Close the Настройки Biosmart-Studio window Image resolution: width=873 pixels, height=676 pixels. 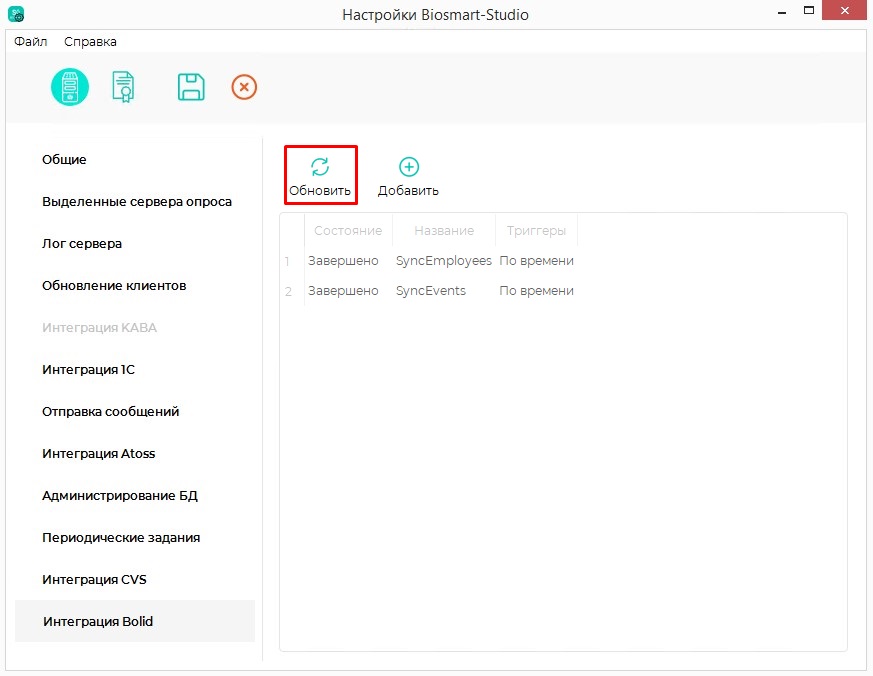845,11
